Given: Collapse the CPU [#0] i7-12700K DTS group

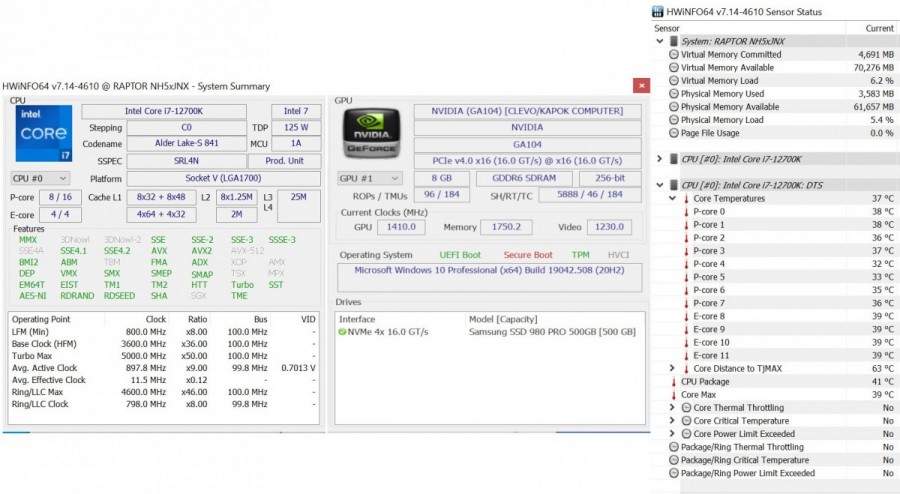Looking at the screenshot, I should click(x=660, y=185).
